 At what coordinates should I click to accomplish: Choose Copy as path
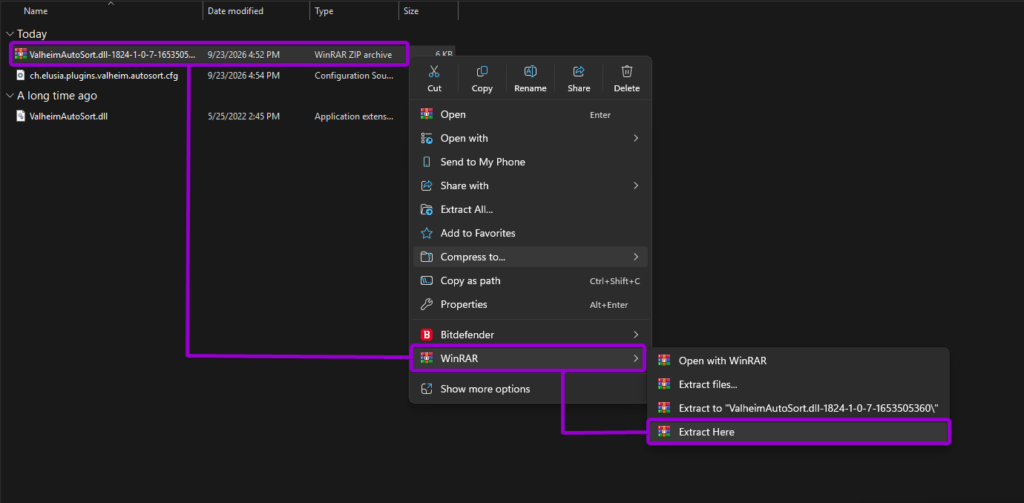pyautogui.click(x=530, y=281)
